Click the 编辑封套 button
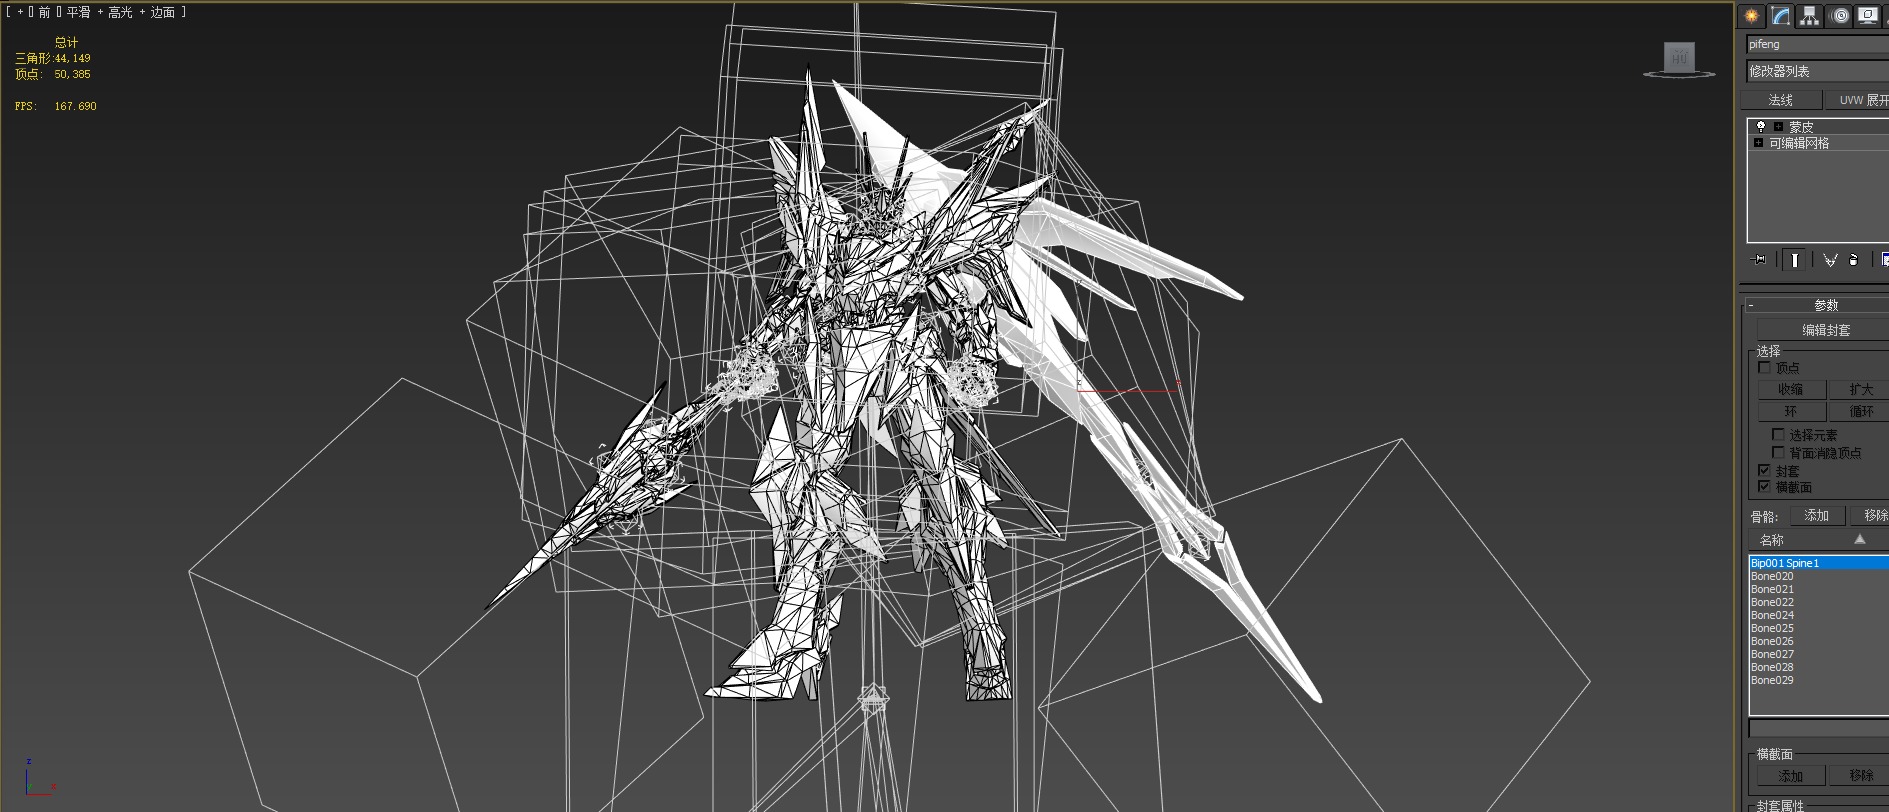 pyautogui.click(x=1824, y=330)
